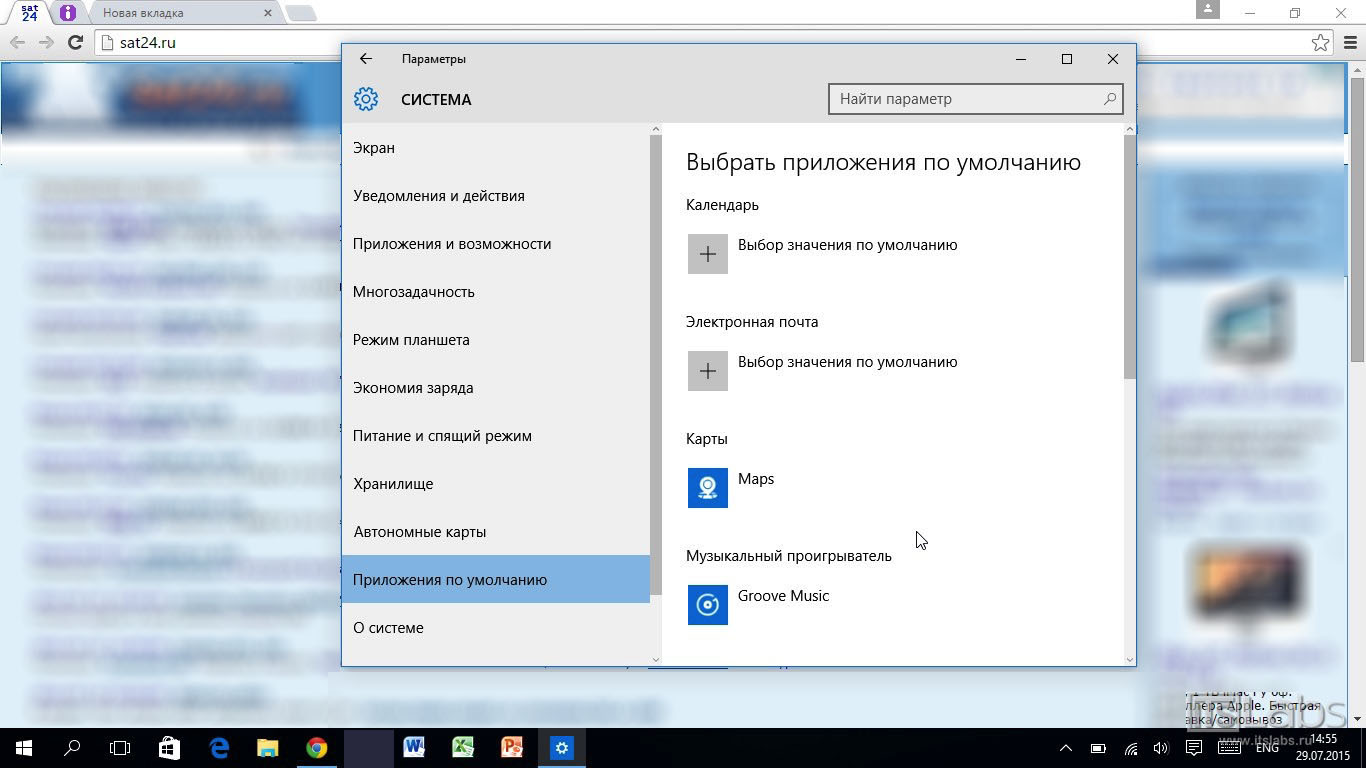Select Приложения и возможности in the sidebar
Image resolution: width=1366 pixels, height=768 pixels.
point(496,244)
